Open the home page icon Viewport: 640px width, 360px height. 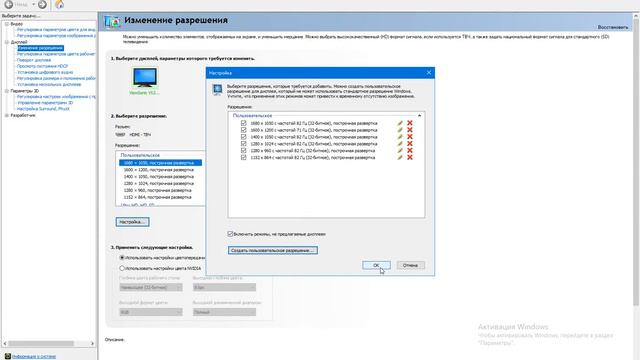tap(60, 4)
